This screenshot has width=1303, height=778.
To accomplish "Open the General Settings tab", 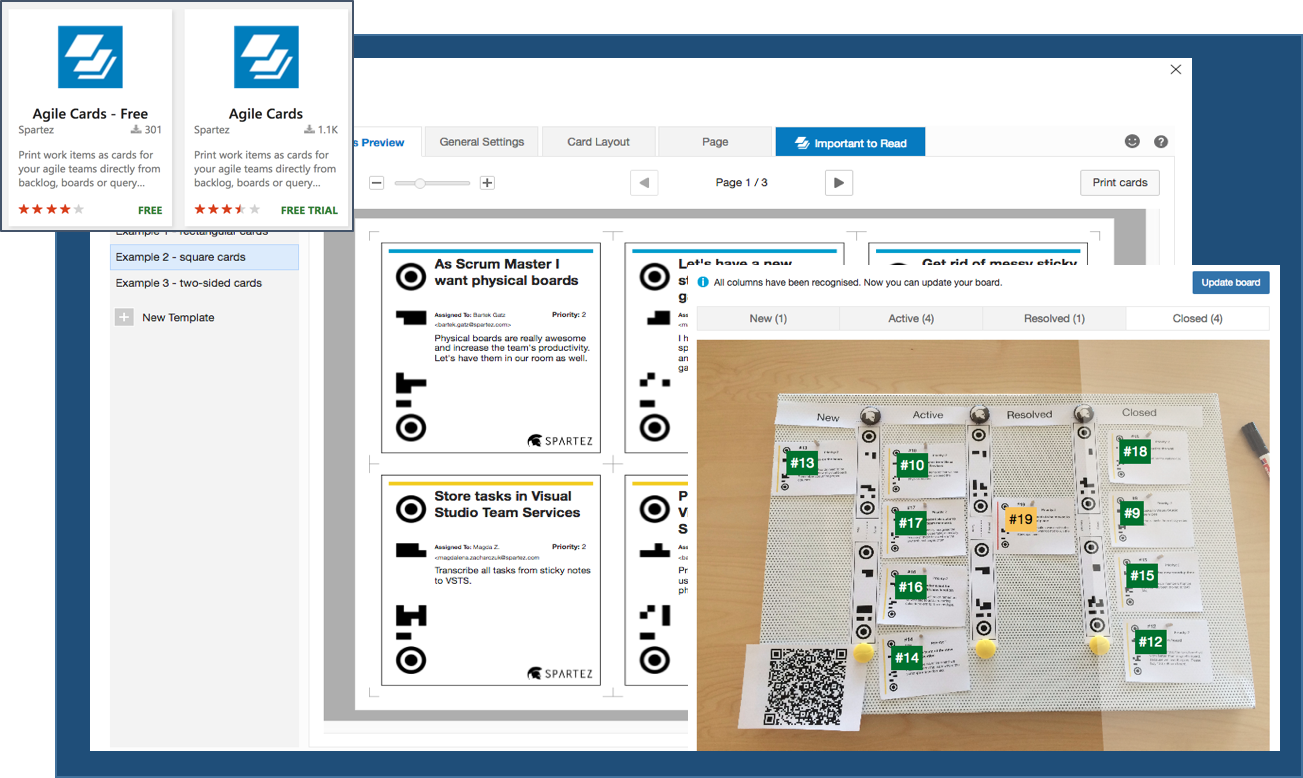I will (x=481, y=141).
